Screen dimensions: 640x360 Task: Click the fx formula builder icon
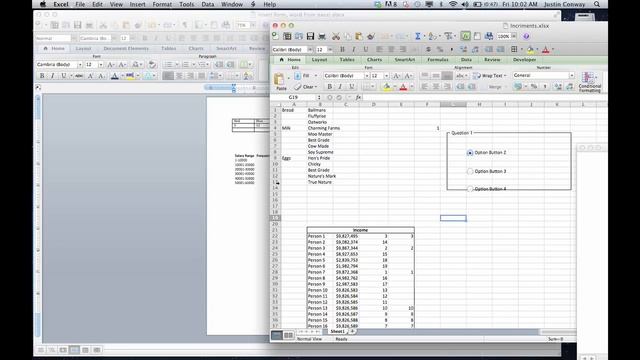(358, 98)
